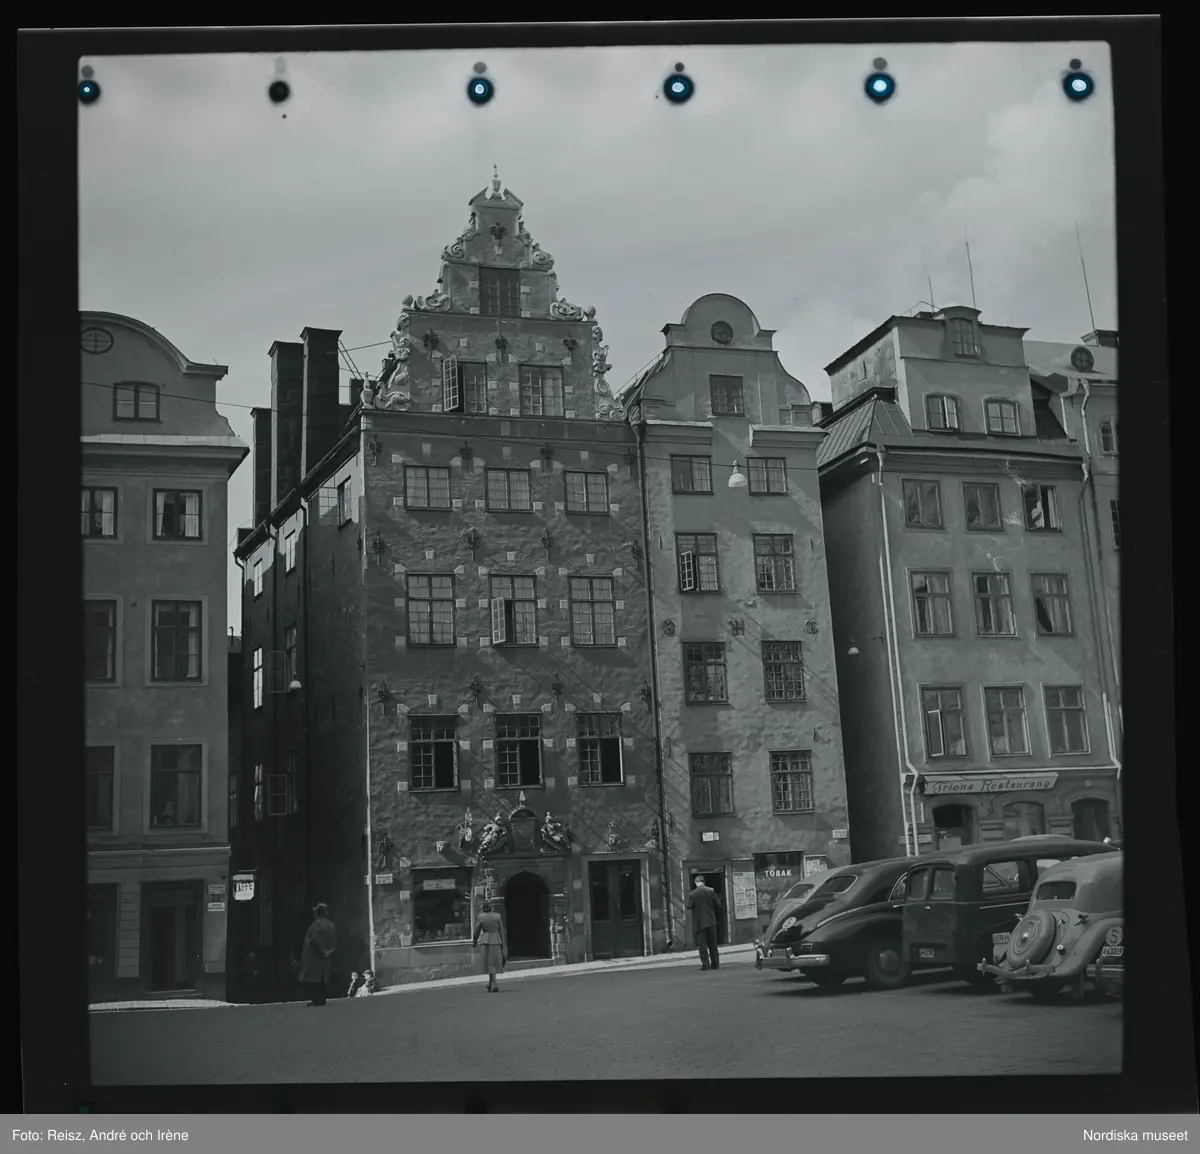
Task: Click the sculpted ornament above the arched portal
Action: click(518, 827)
